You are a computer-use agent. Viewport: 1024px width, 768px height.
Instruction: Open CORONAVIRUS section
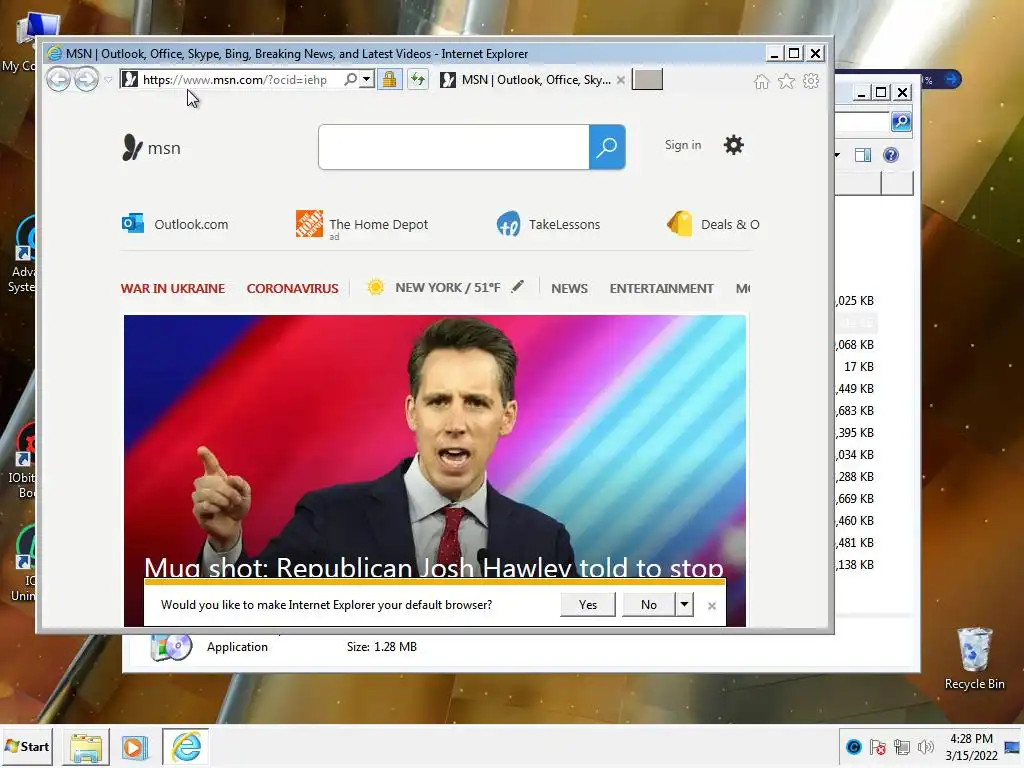[x=293, y=288]
